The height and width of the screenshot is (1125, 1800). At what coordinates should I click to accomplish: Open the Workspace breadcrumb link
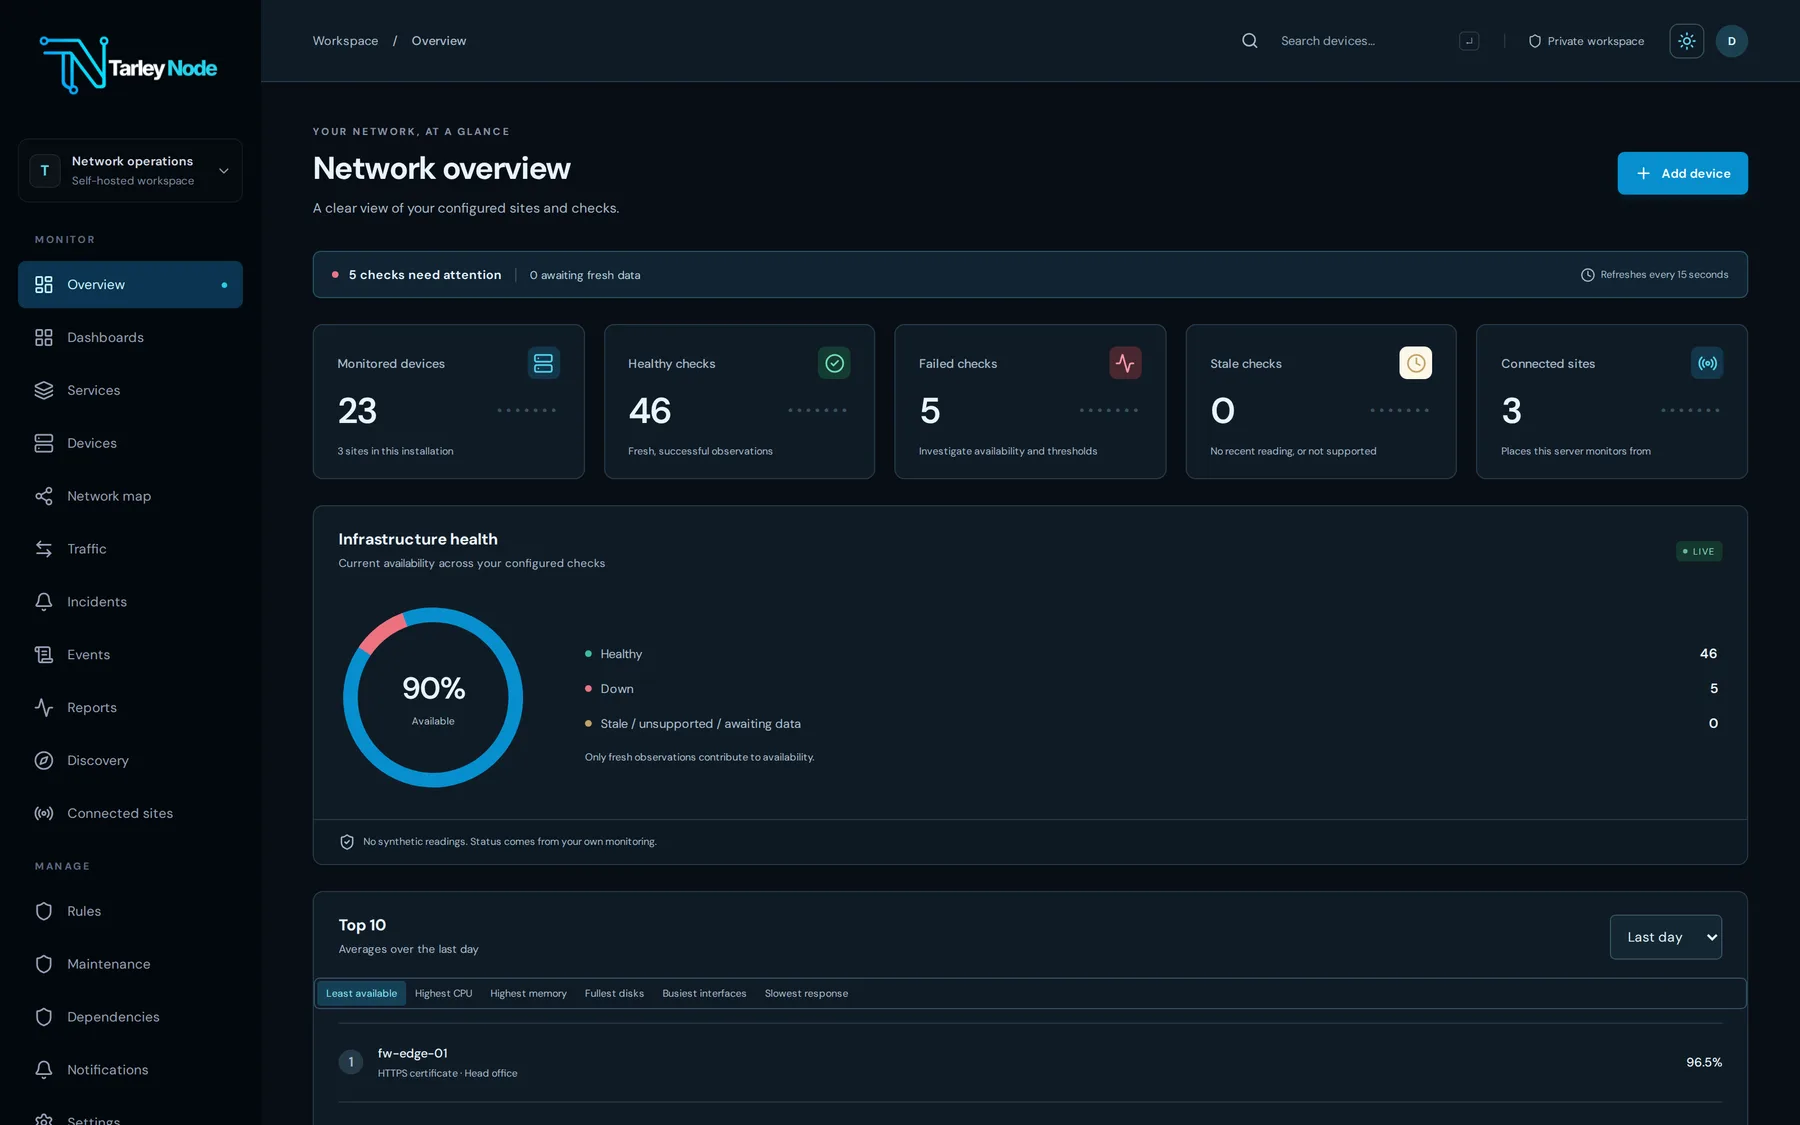point(345,41)
